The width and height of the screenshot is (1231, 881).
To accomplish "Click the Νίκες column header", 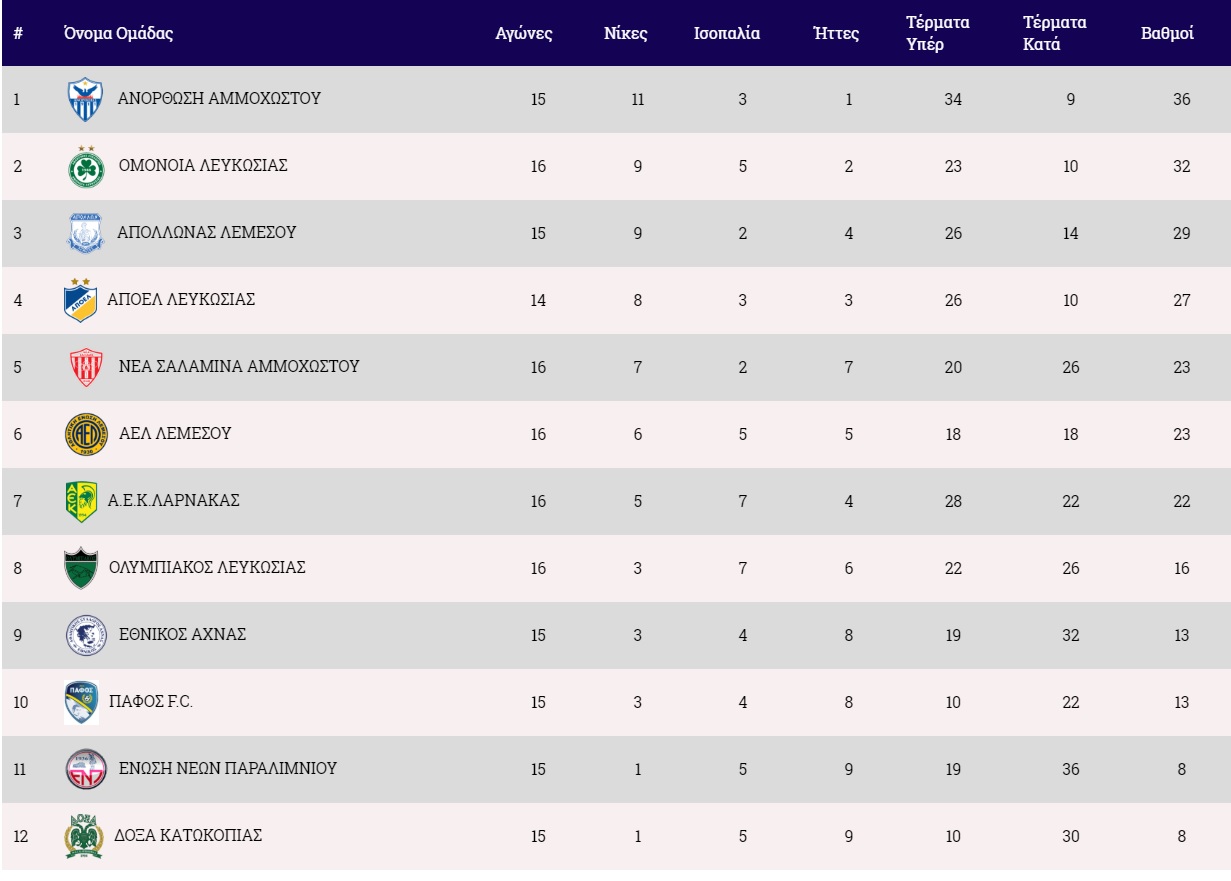I will point(626,33).
